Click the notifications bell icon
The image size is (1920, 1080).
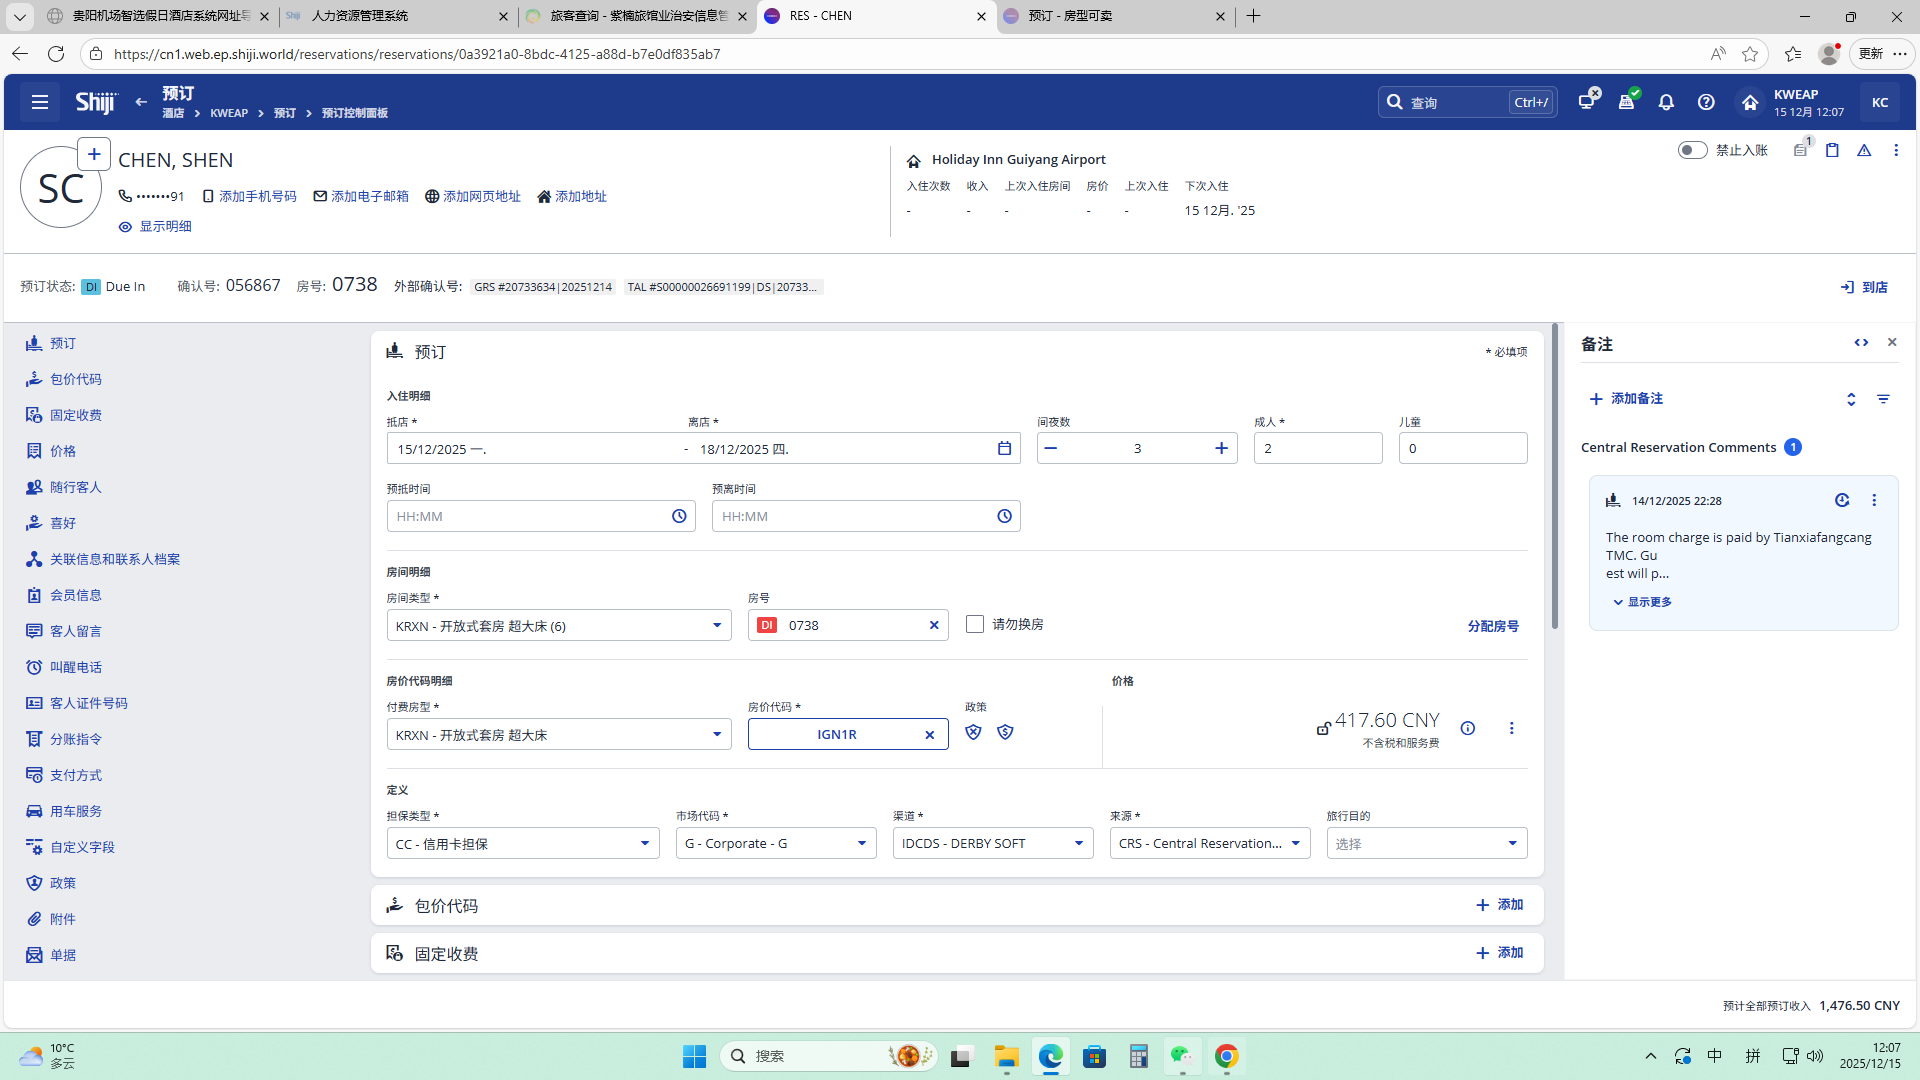coord(1666,102)
